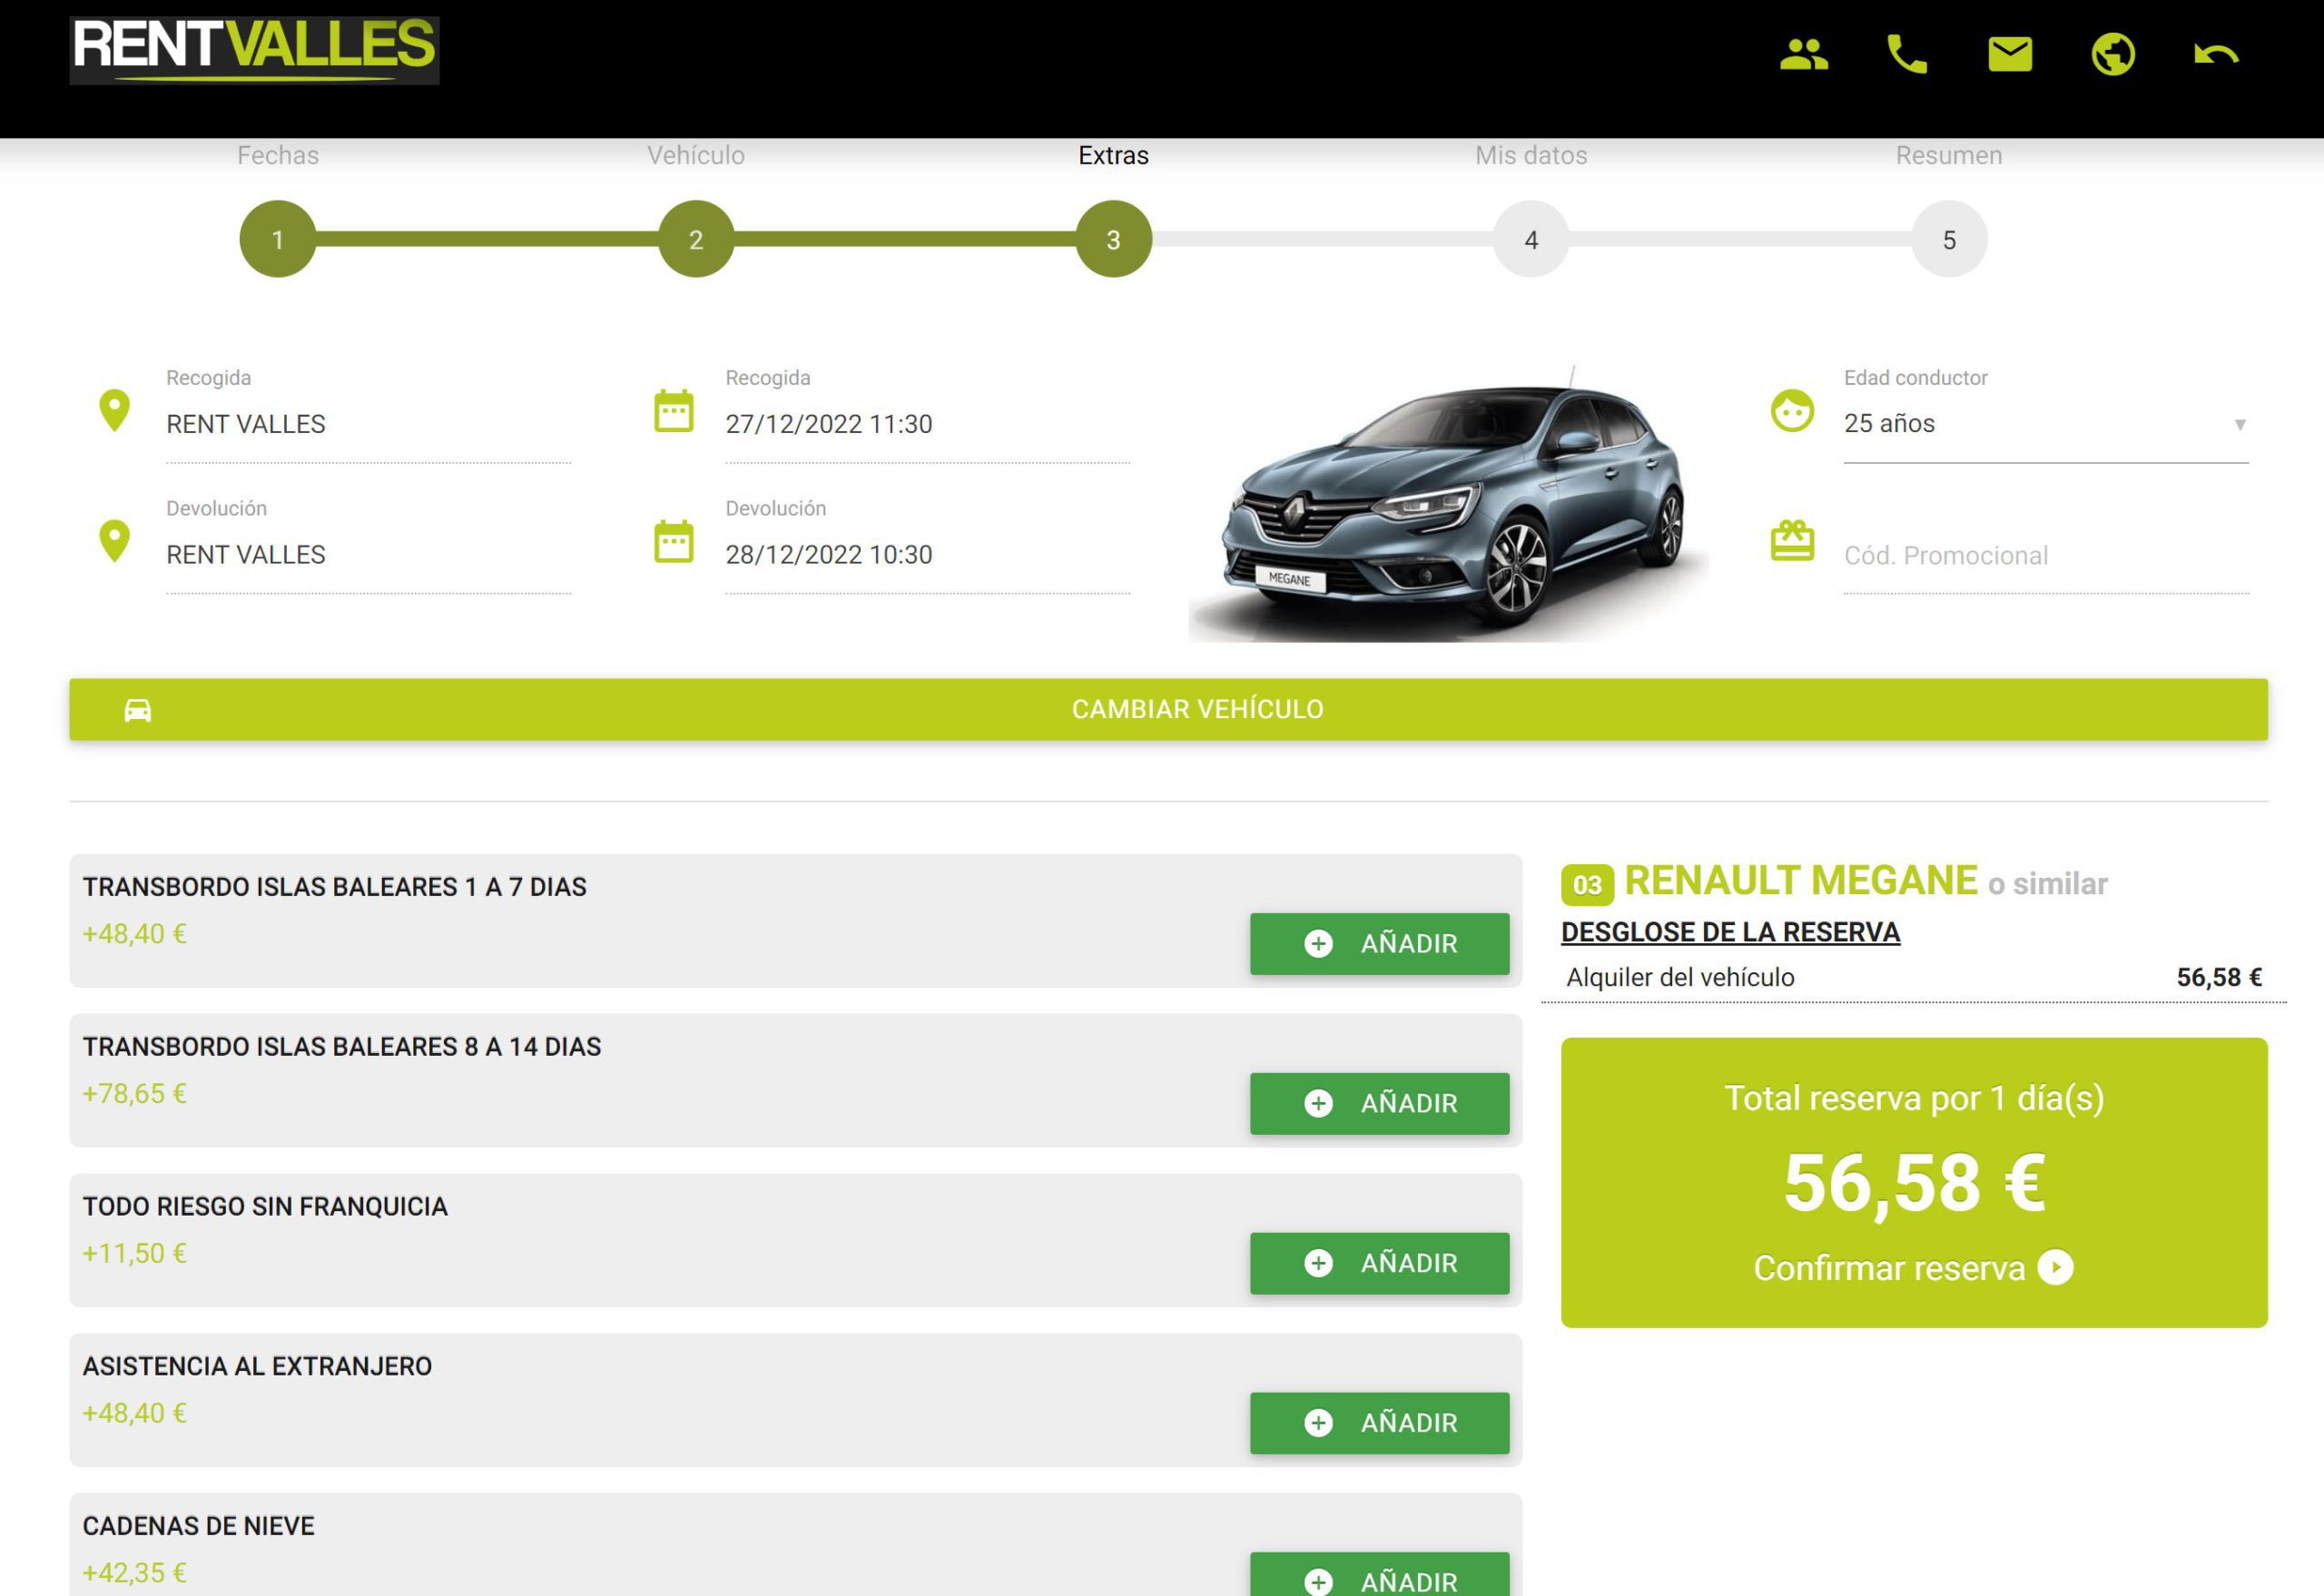
Task: Click the return date 28/12/2022 10:30 field
Action: tap(928, 555)
